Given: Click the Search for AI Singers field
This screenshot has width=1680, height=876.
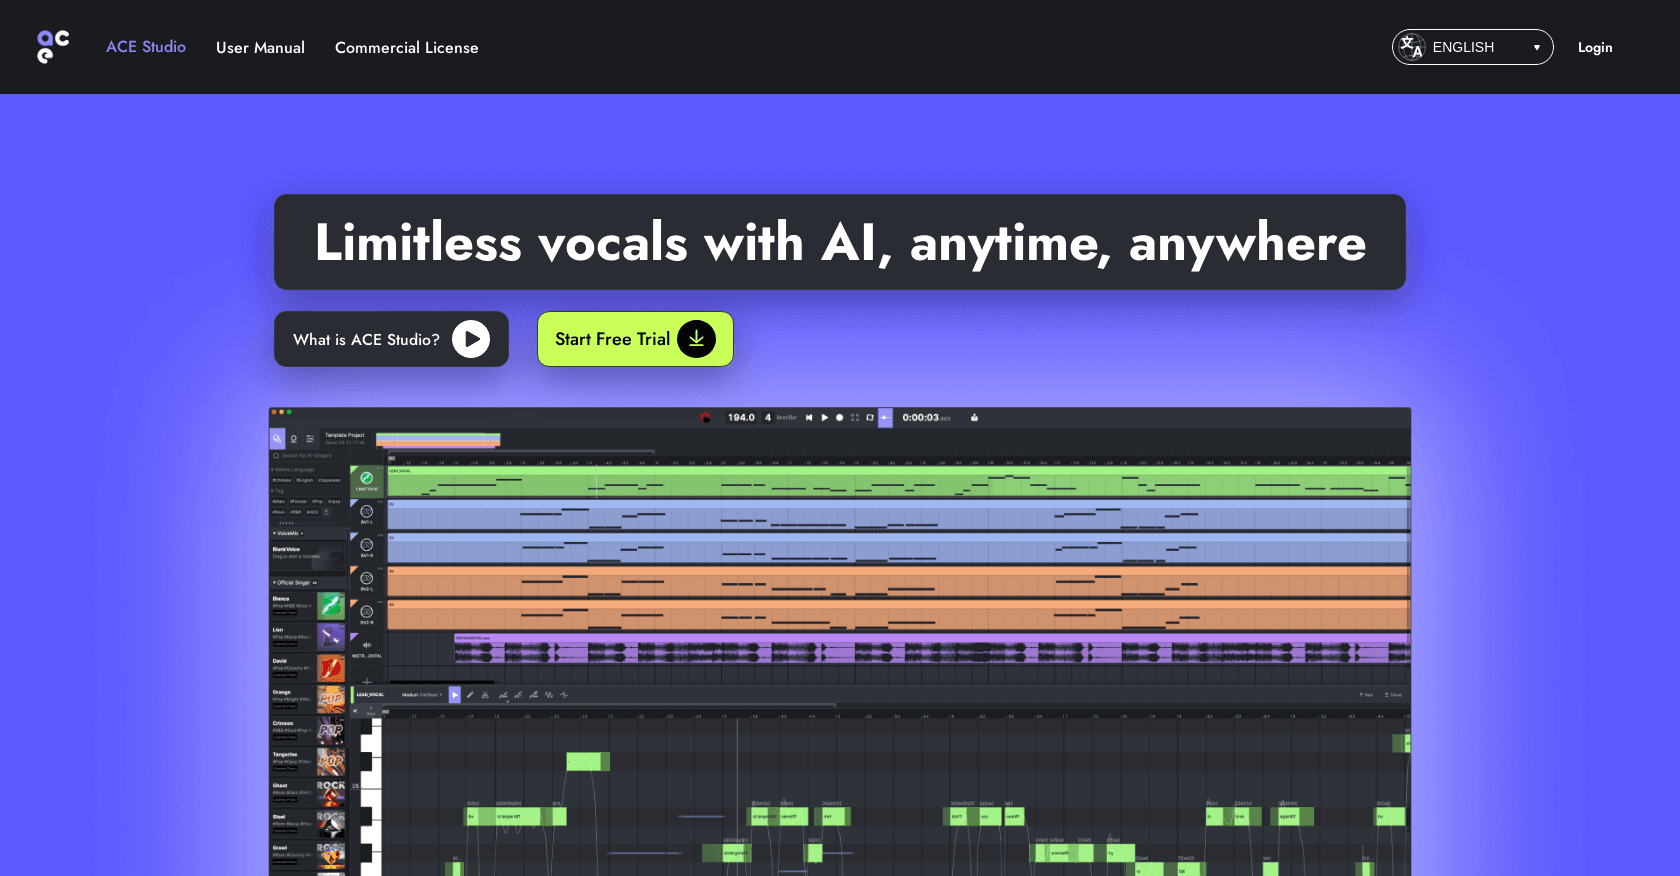Looking at the screenshot, I should click(x=308, y=455).
